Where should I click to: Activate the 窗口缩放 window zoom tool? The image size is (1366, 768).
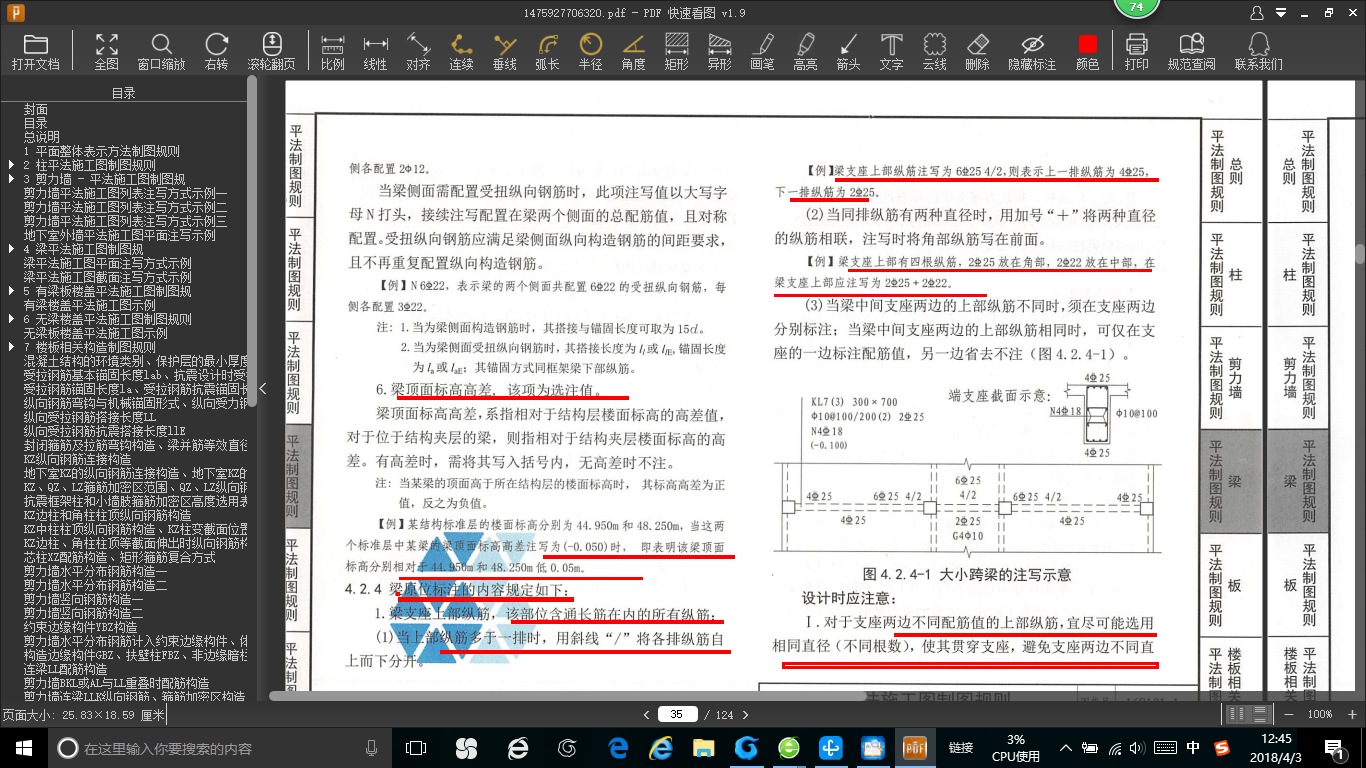pos(161,51)
